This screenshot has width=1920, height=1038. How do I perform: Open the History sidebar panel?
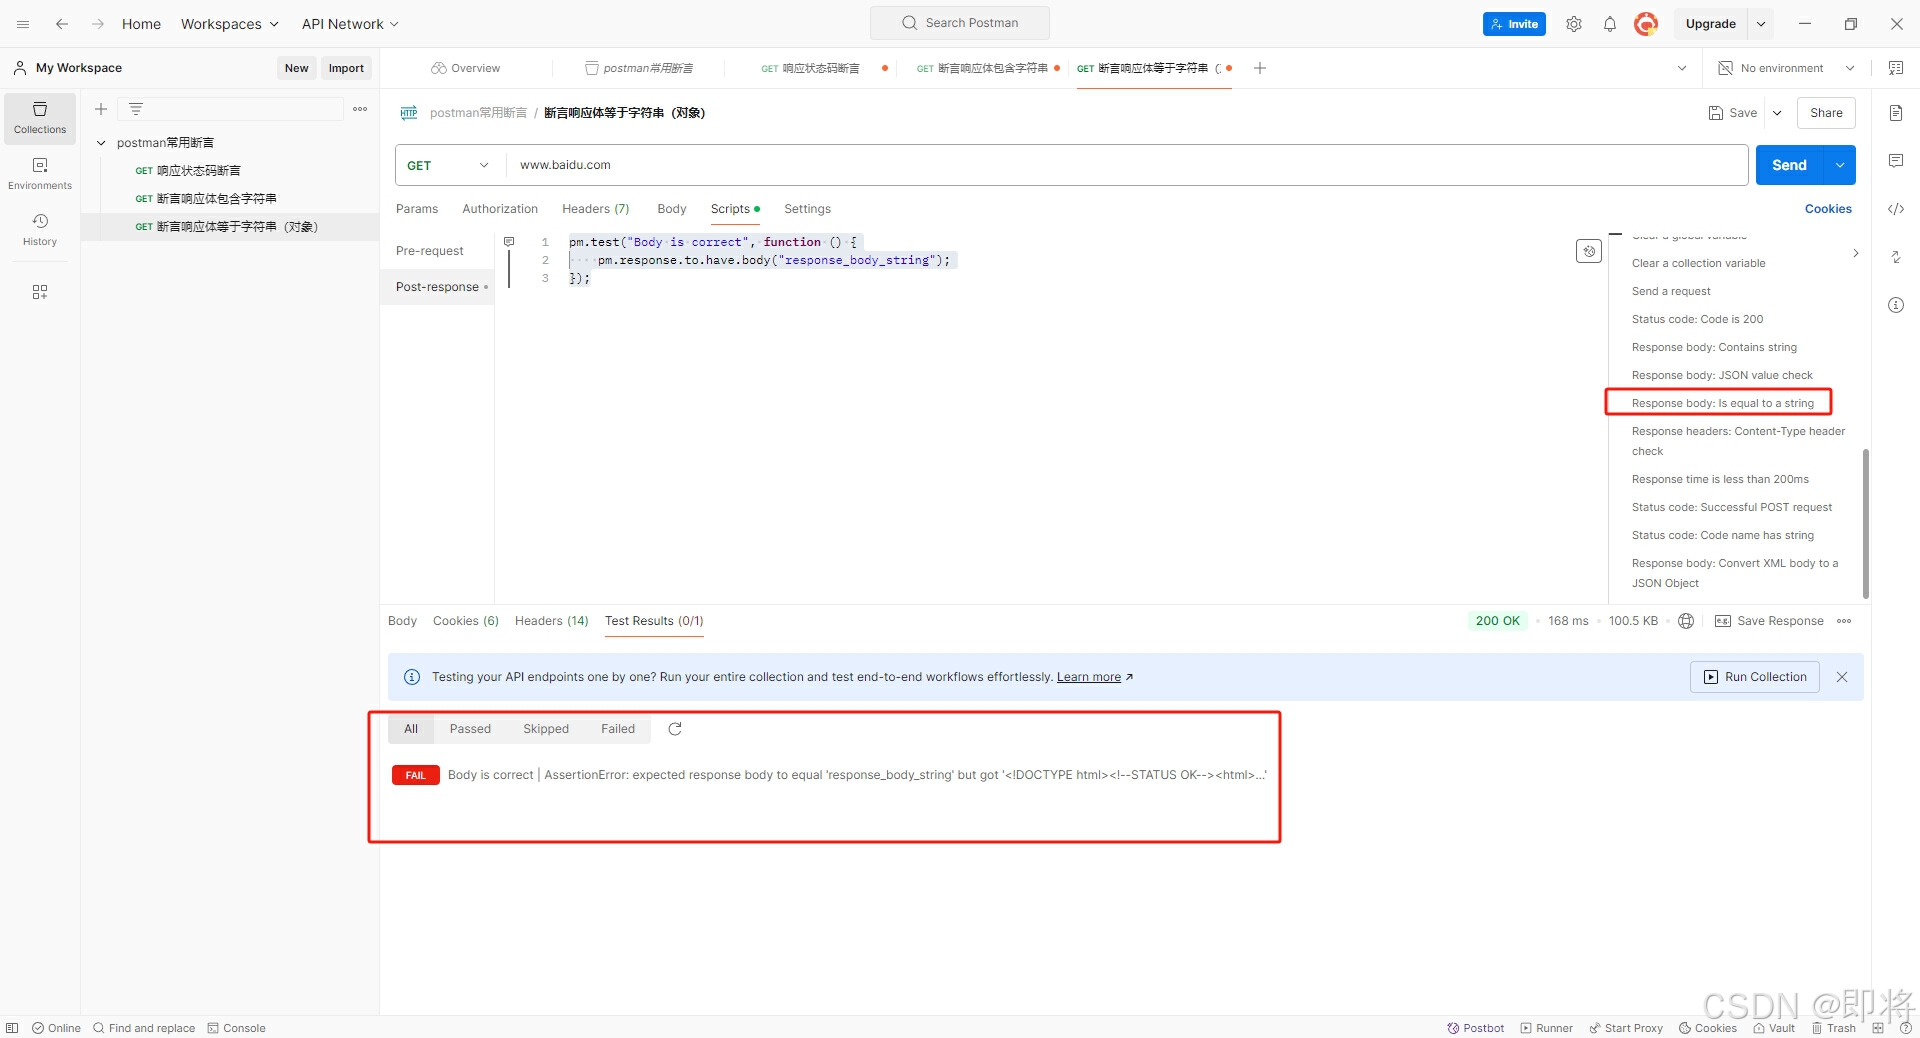coord(40,230)
